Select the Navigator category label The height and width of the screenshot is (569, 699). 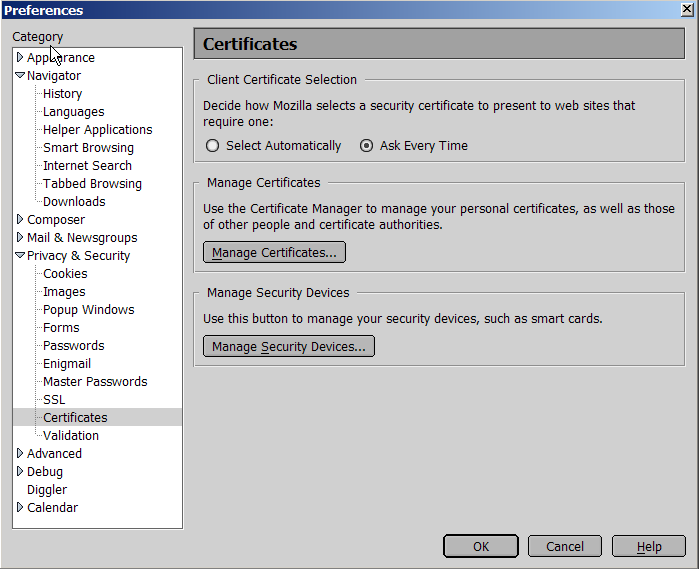tap(54, 76)
